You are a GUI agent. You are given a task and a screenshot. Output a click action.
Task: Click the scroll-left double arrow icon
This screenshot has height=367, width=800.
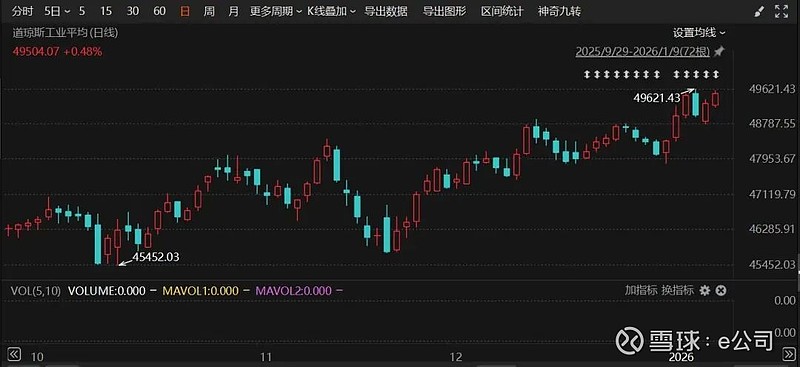(x=14, y=354)
